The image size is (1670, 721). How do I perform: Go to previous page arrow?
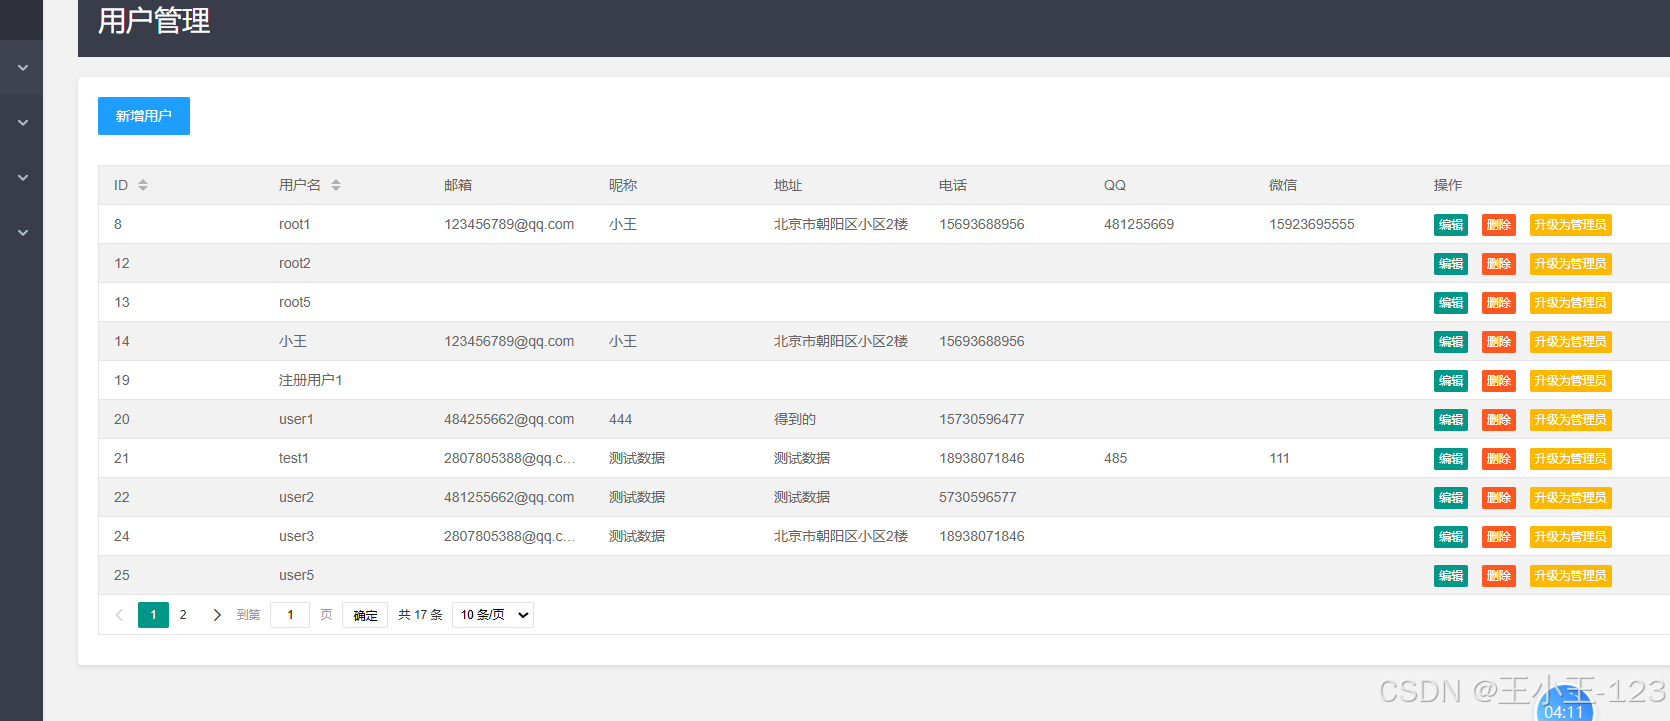tap(120, 615)
